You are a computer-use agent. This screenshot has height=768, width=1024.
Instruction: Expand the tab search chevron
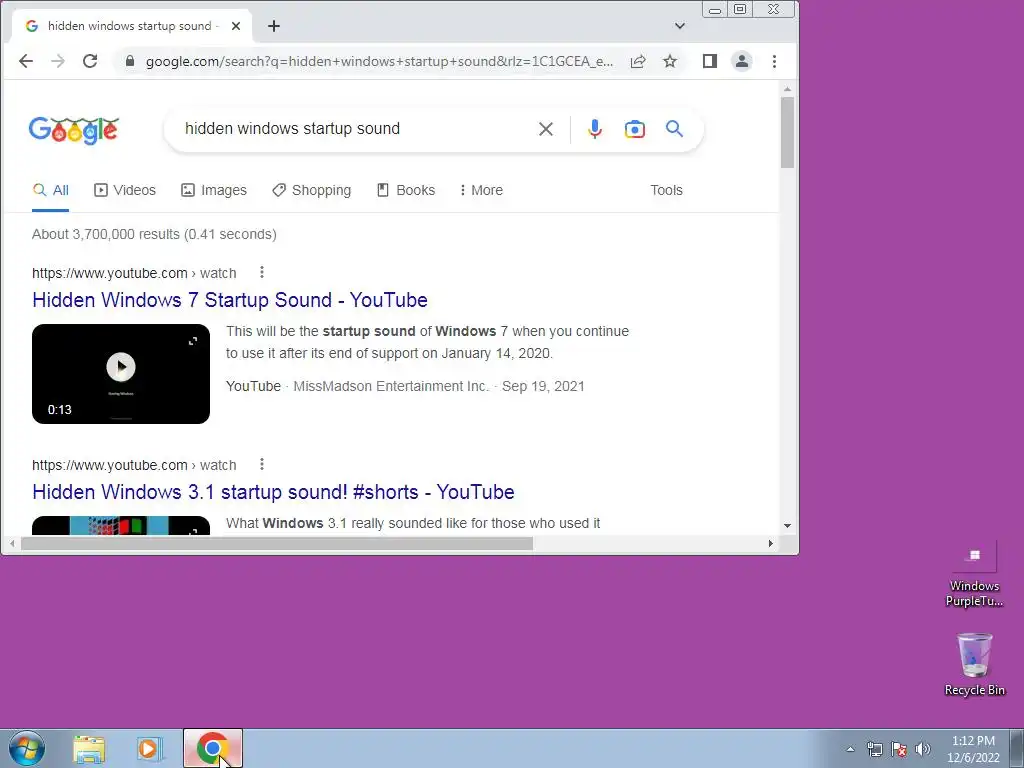tap(680, 26)
